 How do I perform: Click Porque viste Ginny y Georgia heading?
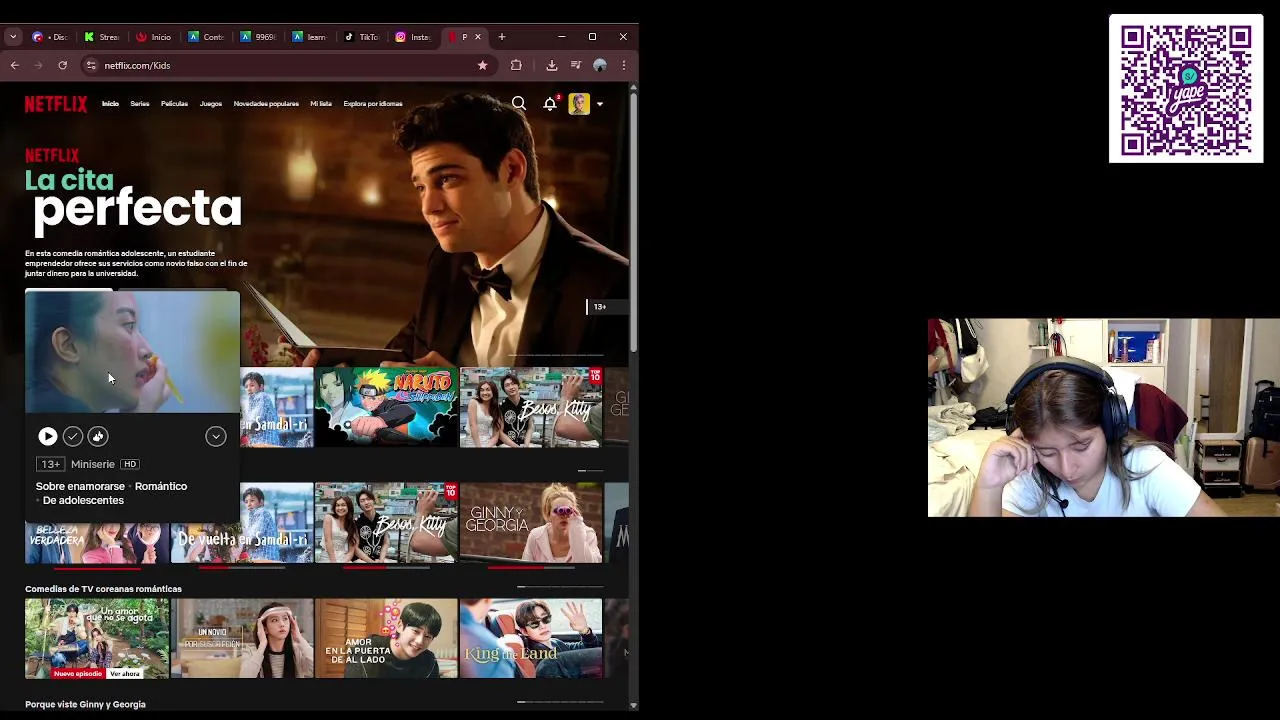[x=85, y=705]
